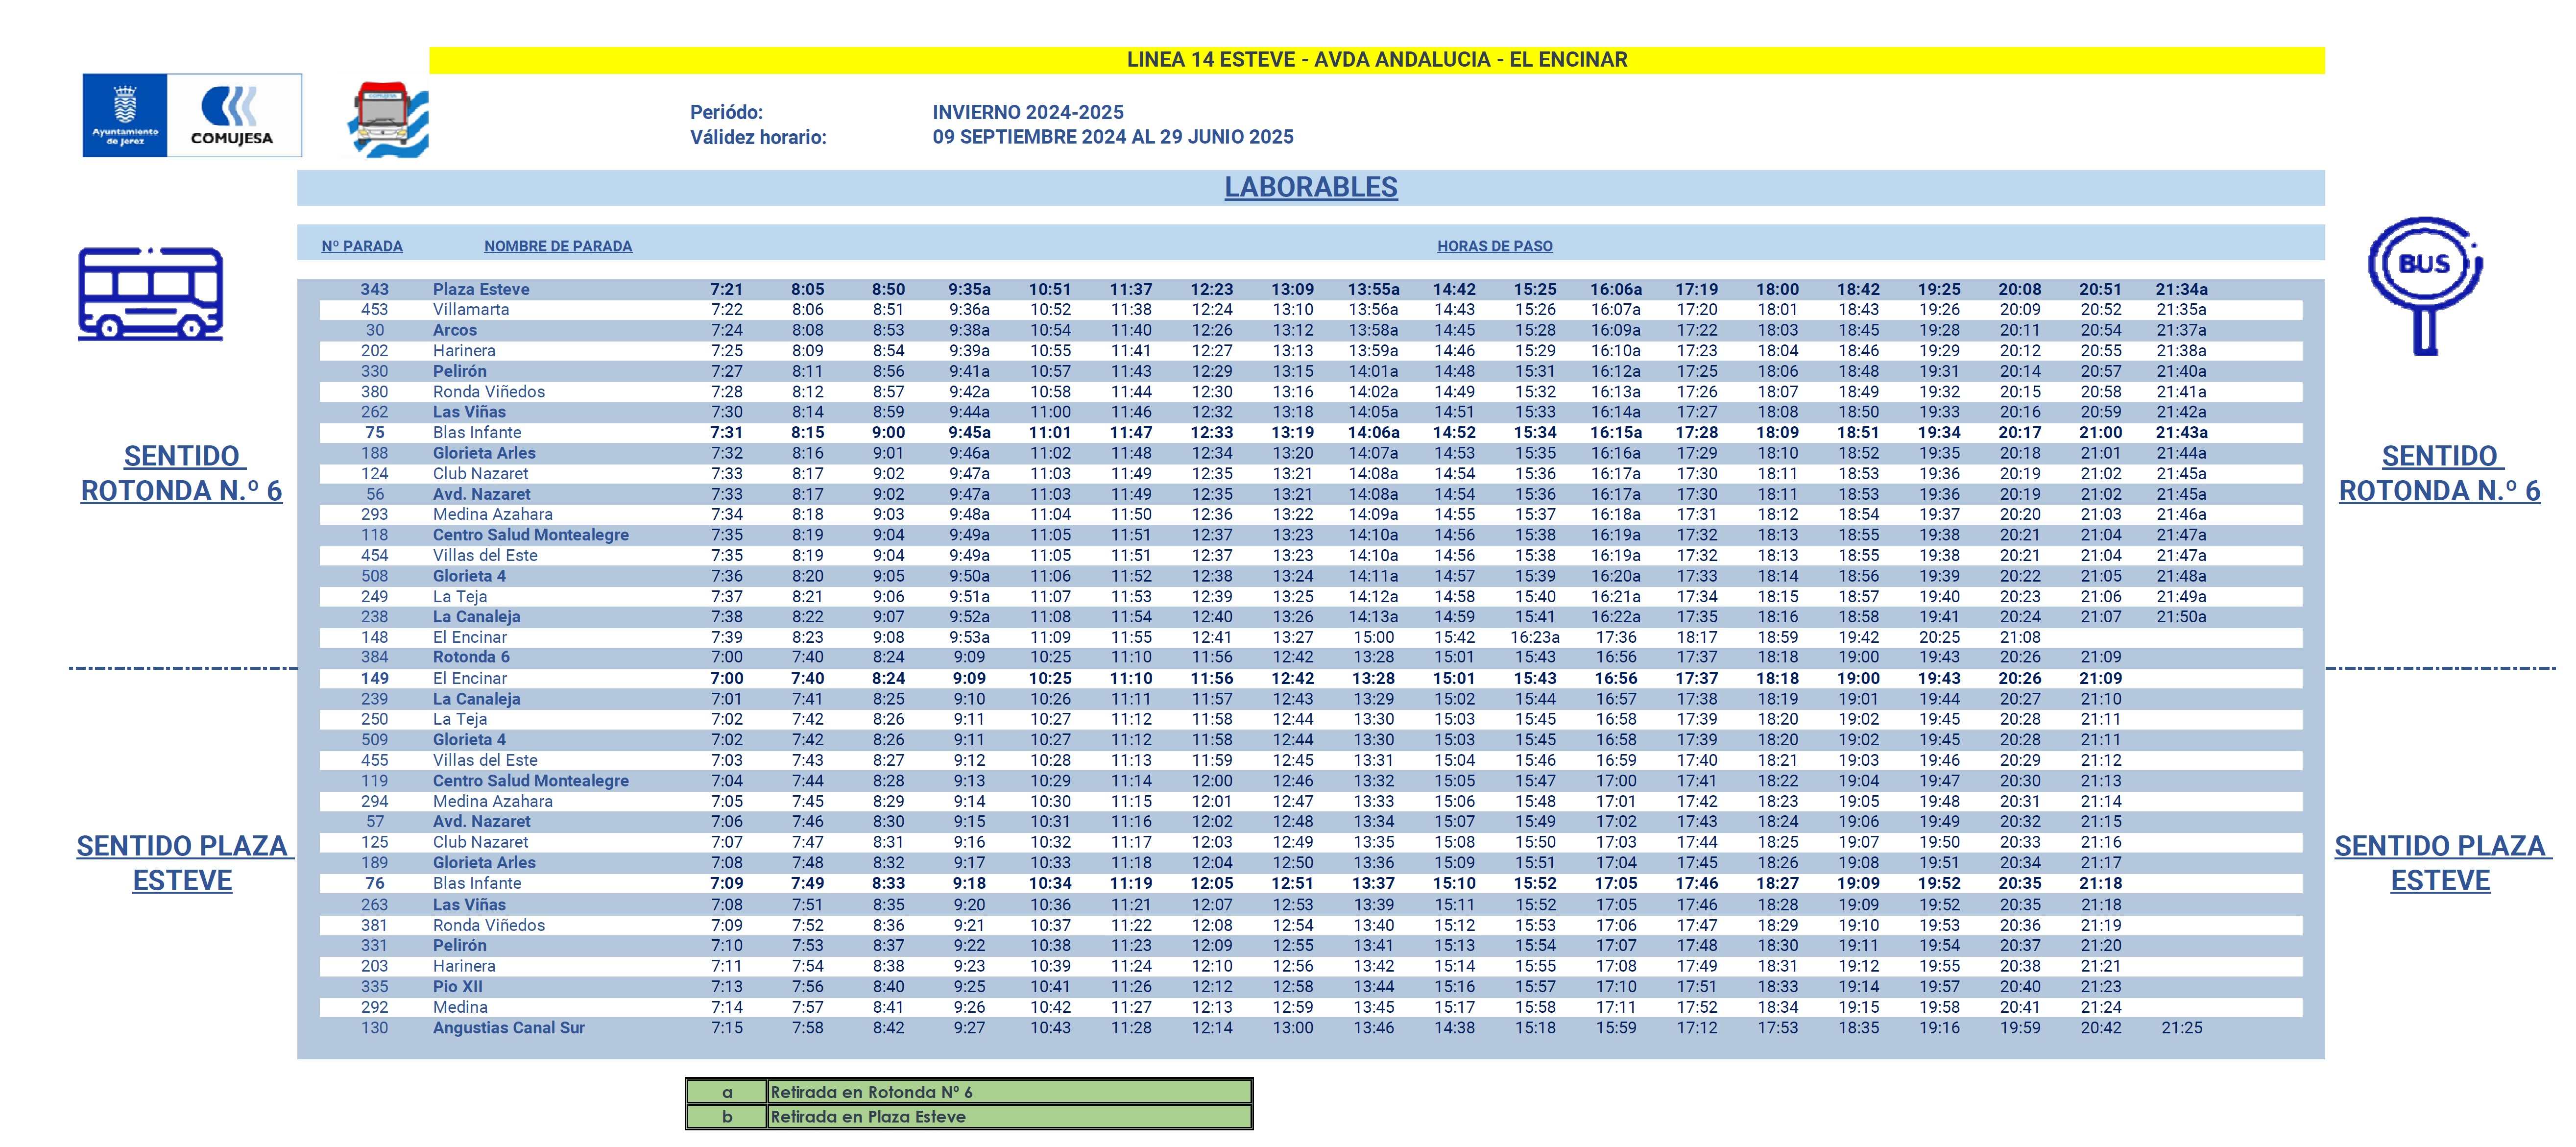The image size is (2576, 1147).
Task: Open the LABORABLES heading link
Action: (x=1310, y=187)
